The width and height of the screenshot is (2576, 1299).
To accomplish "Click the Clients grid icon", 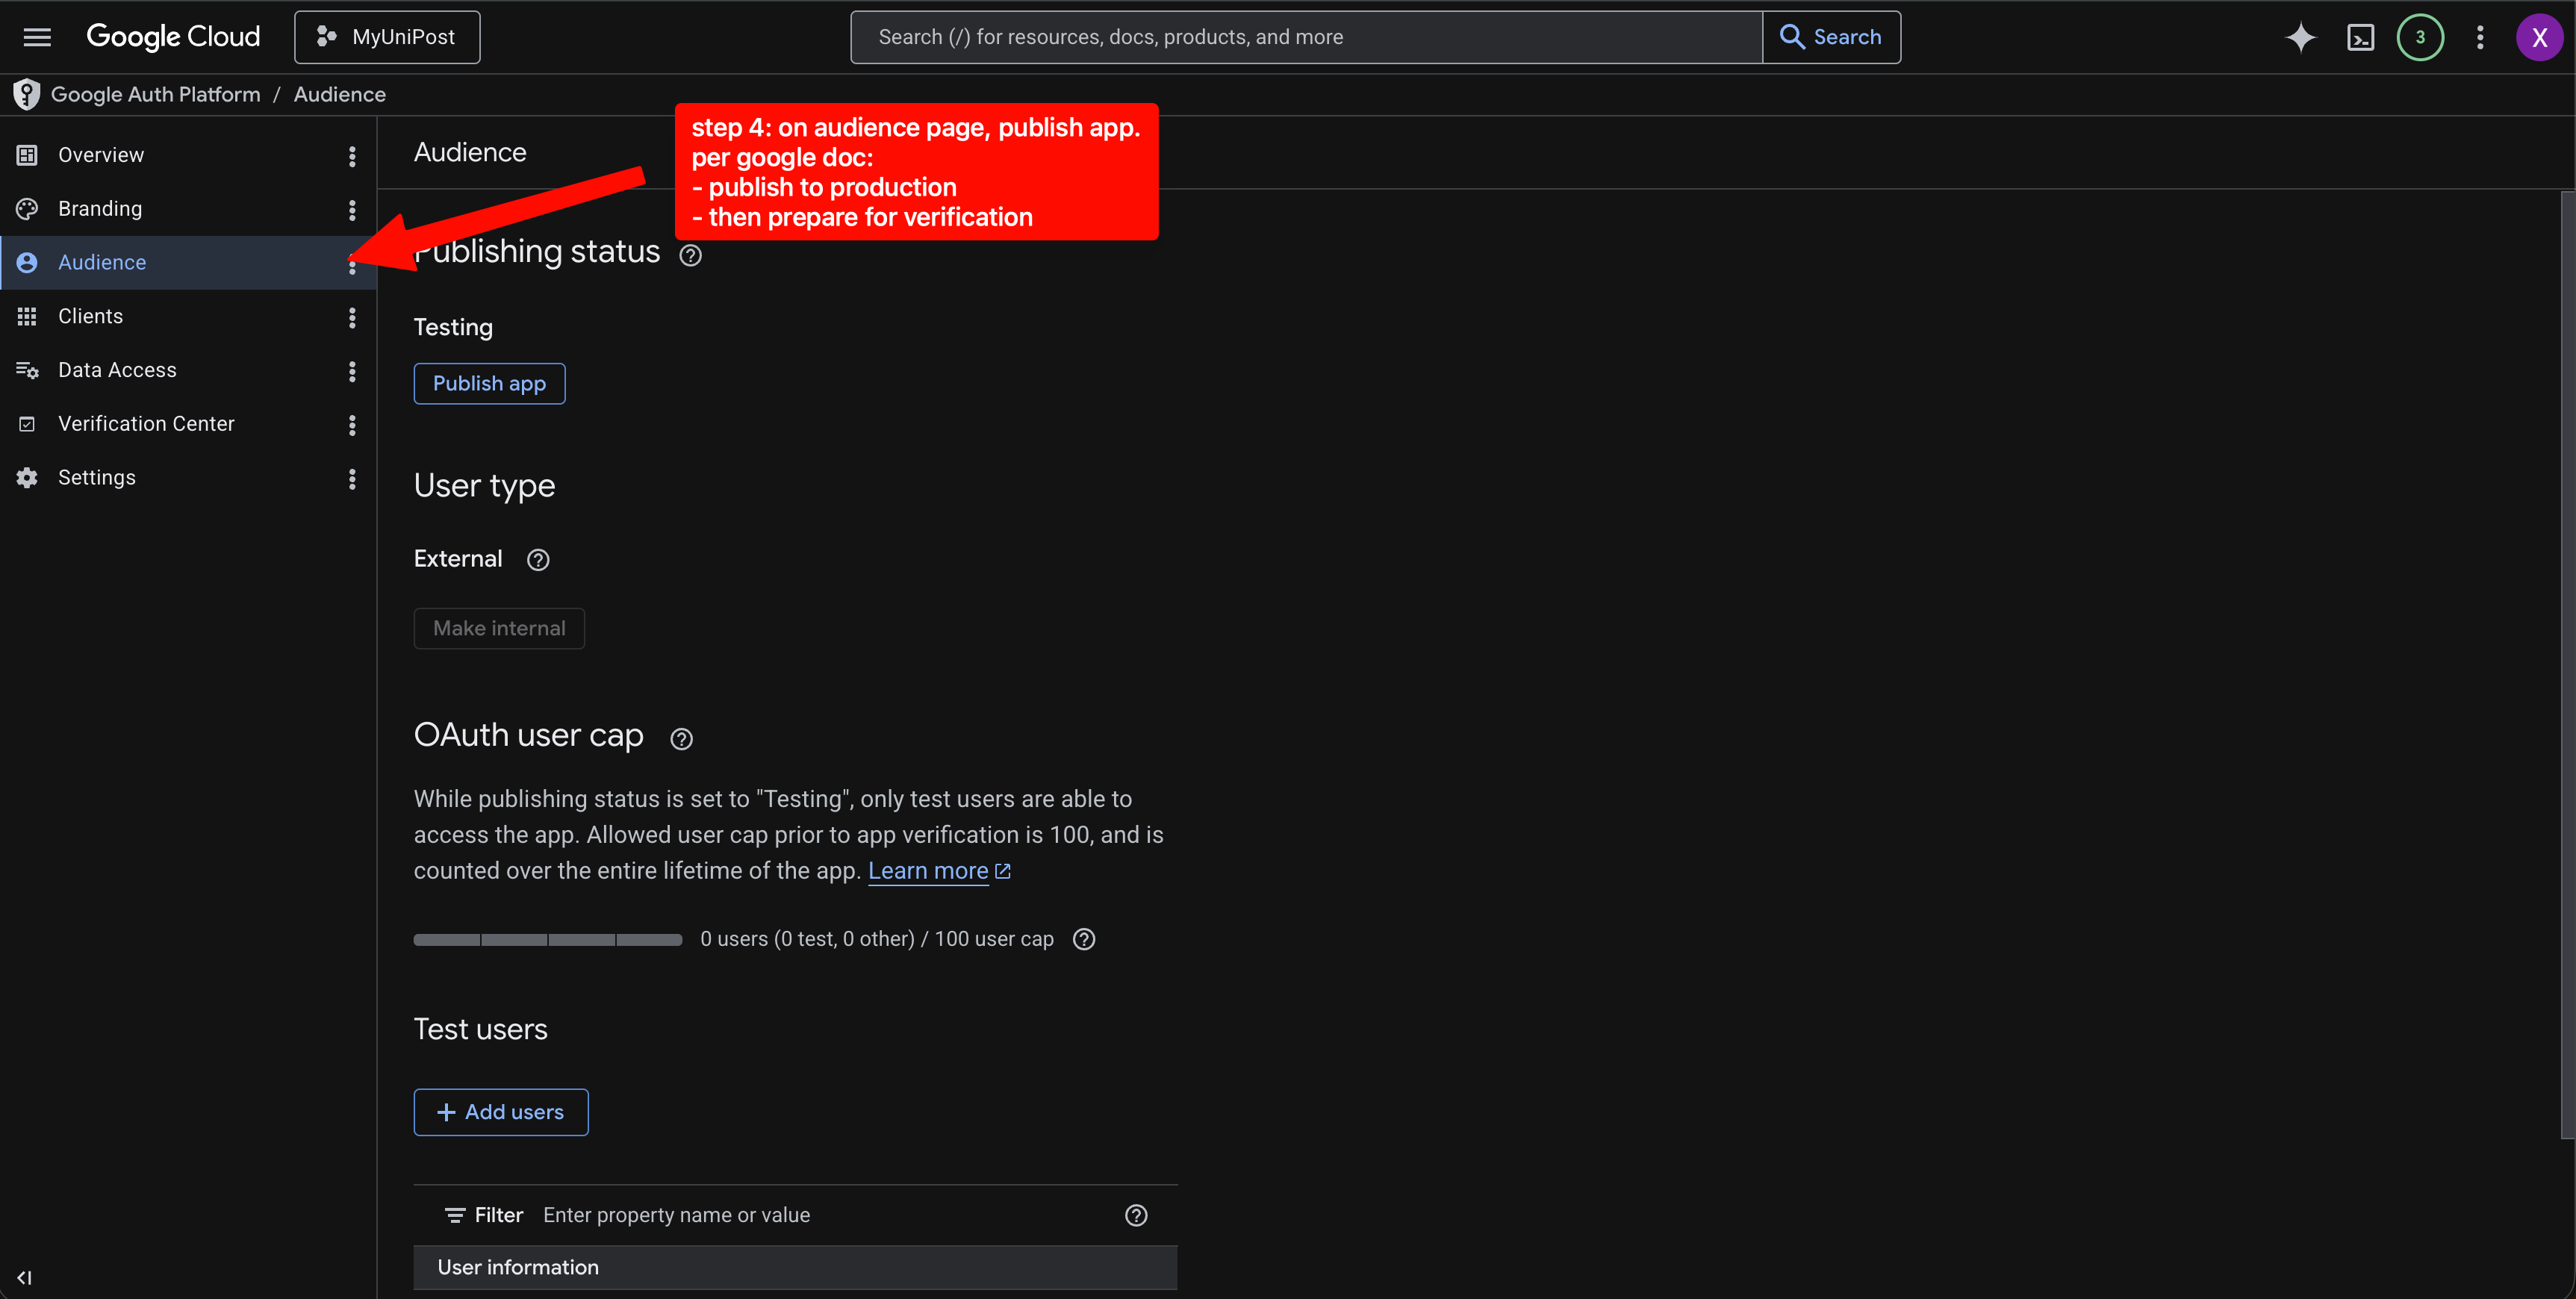I will 27,316.
